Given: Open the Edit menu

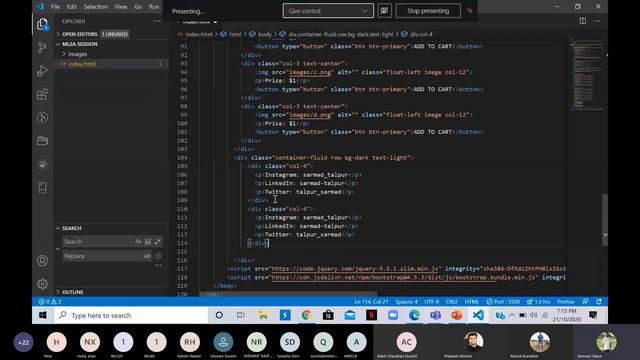Looking at the screenshot, I should pos(72,7).
